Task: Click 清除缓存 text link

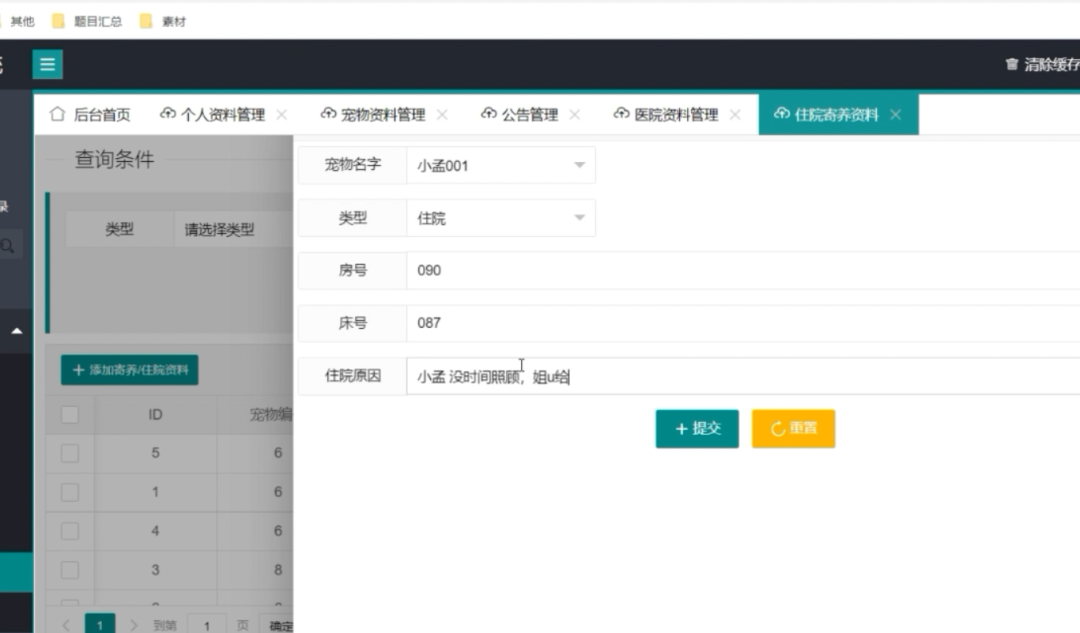Action: pos(1052,64)
